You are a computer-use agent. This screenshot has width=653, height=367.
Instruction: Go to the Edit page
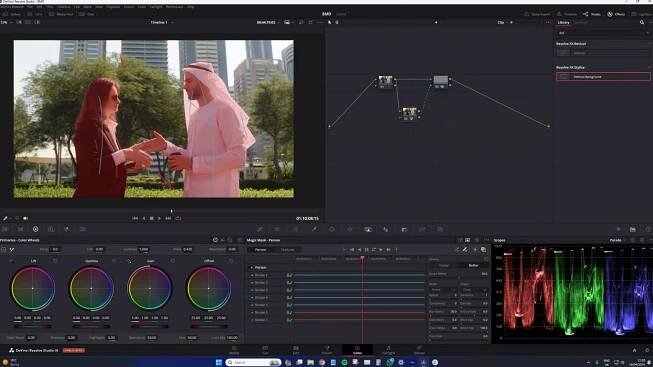click(296, 350)
